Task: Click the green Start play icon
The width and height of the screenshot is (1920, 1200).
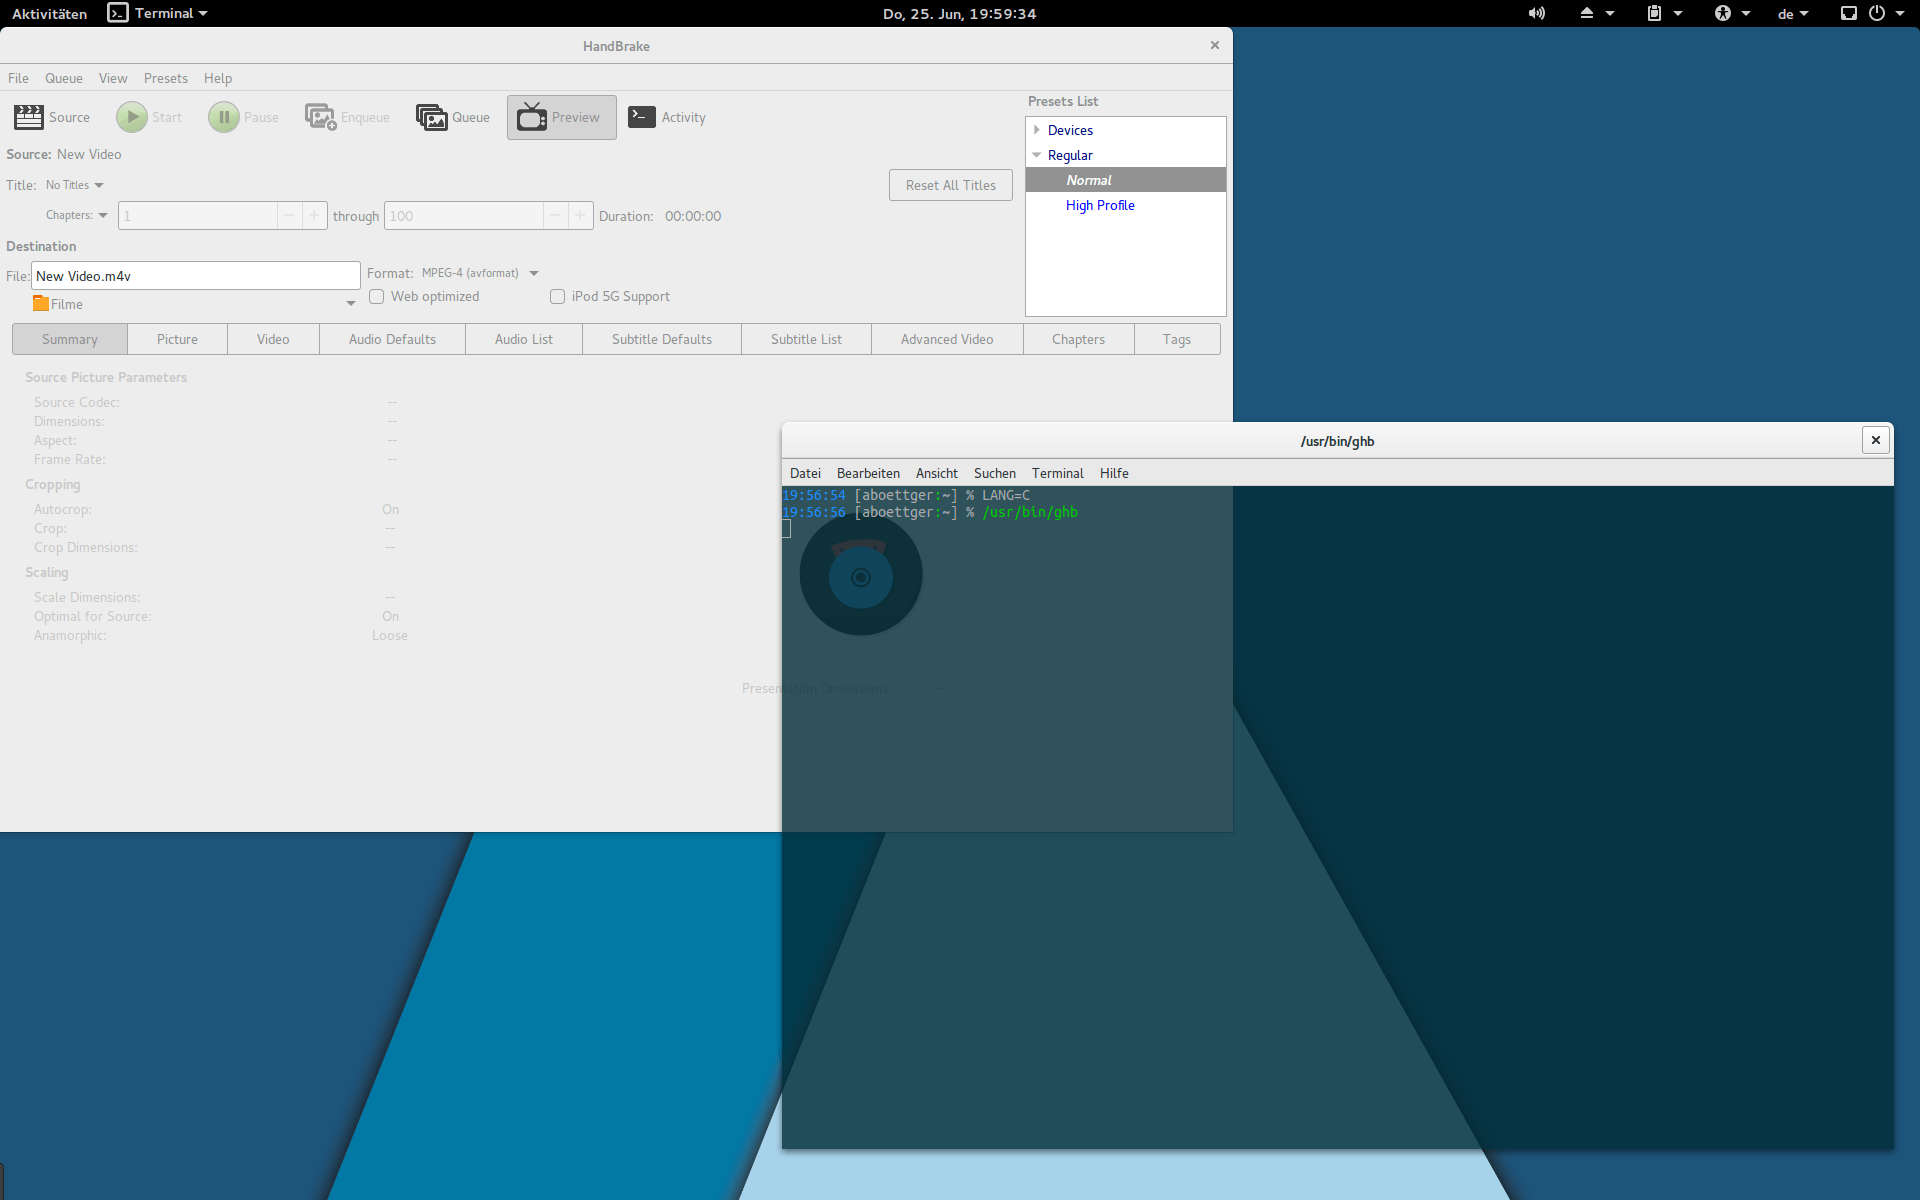Action: (x=131, y=117)
